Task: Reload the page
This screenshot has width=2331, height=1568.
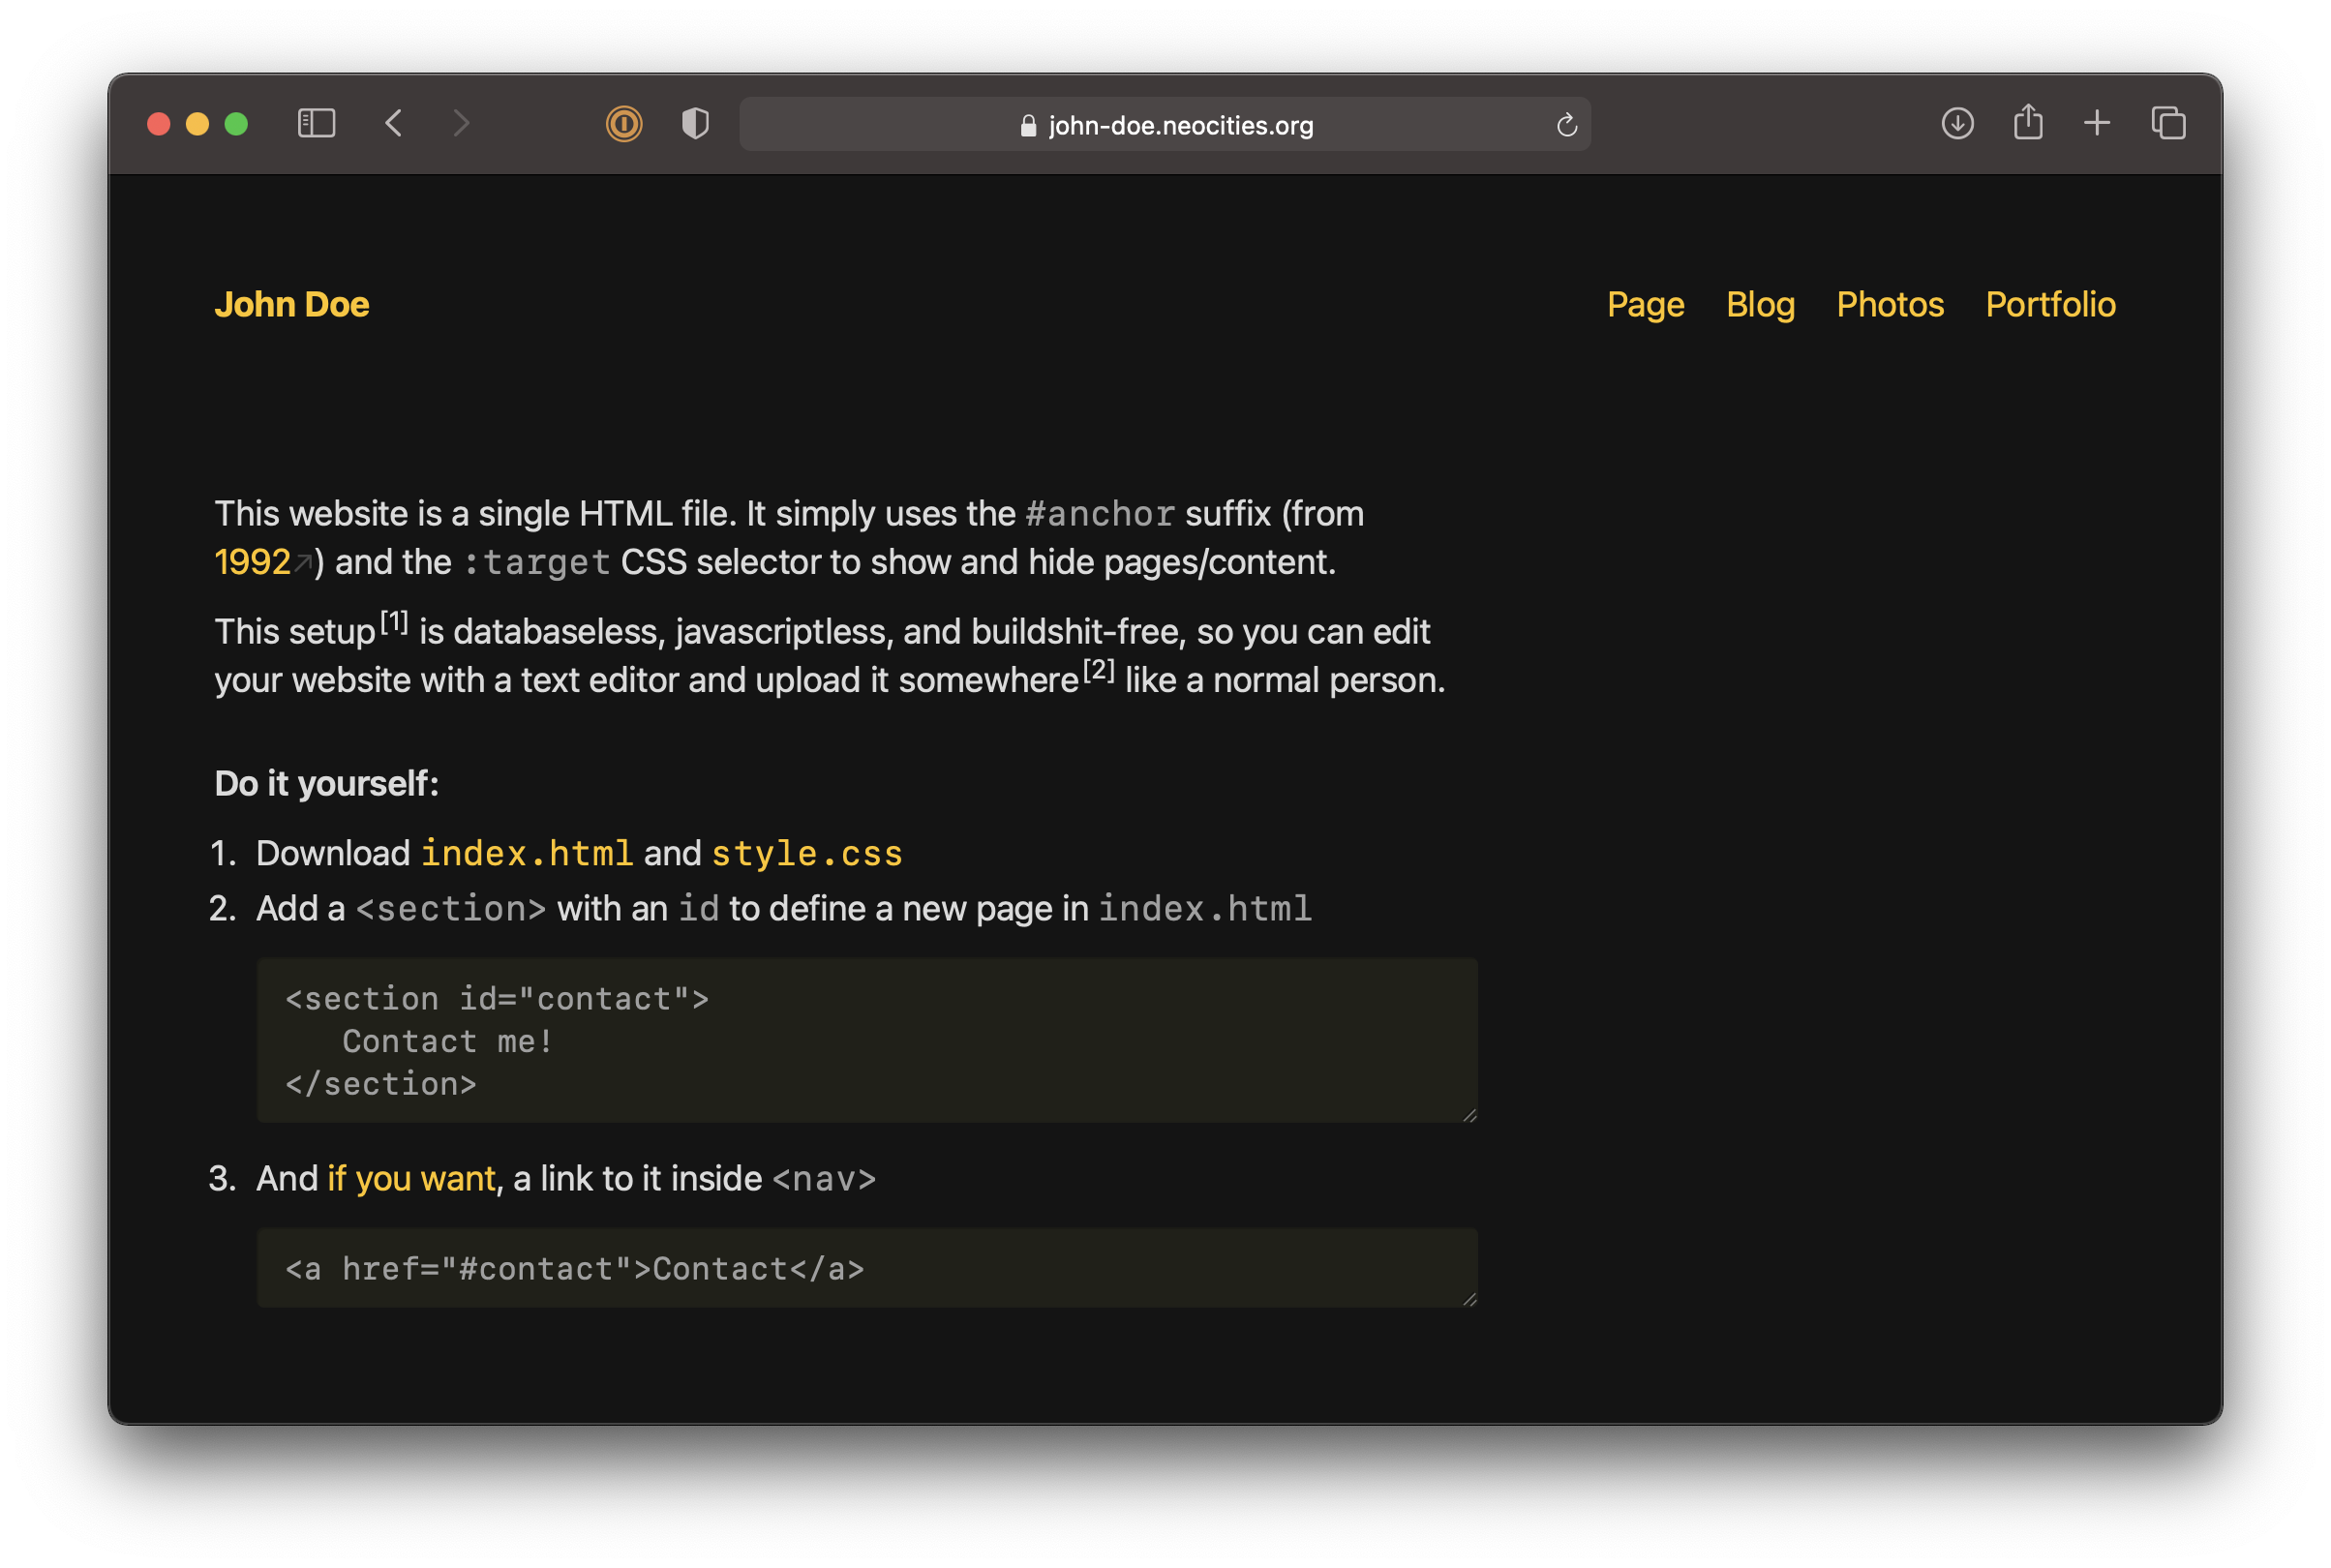Action: (1566, 125)
